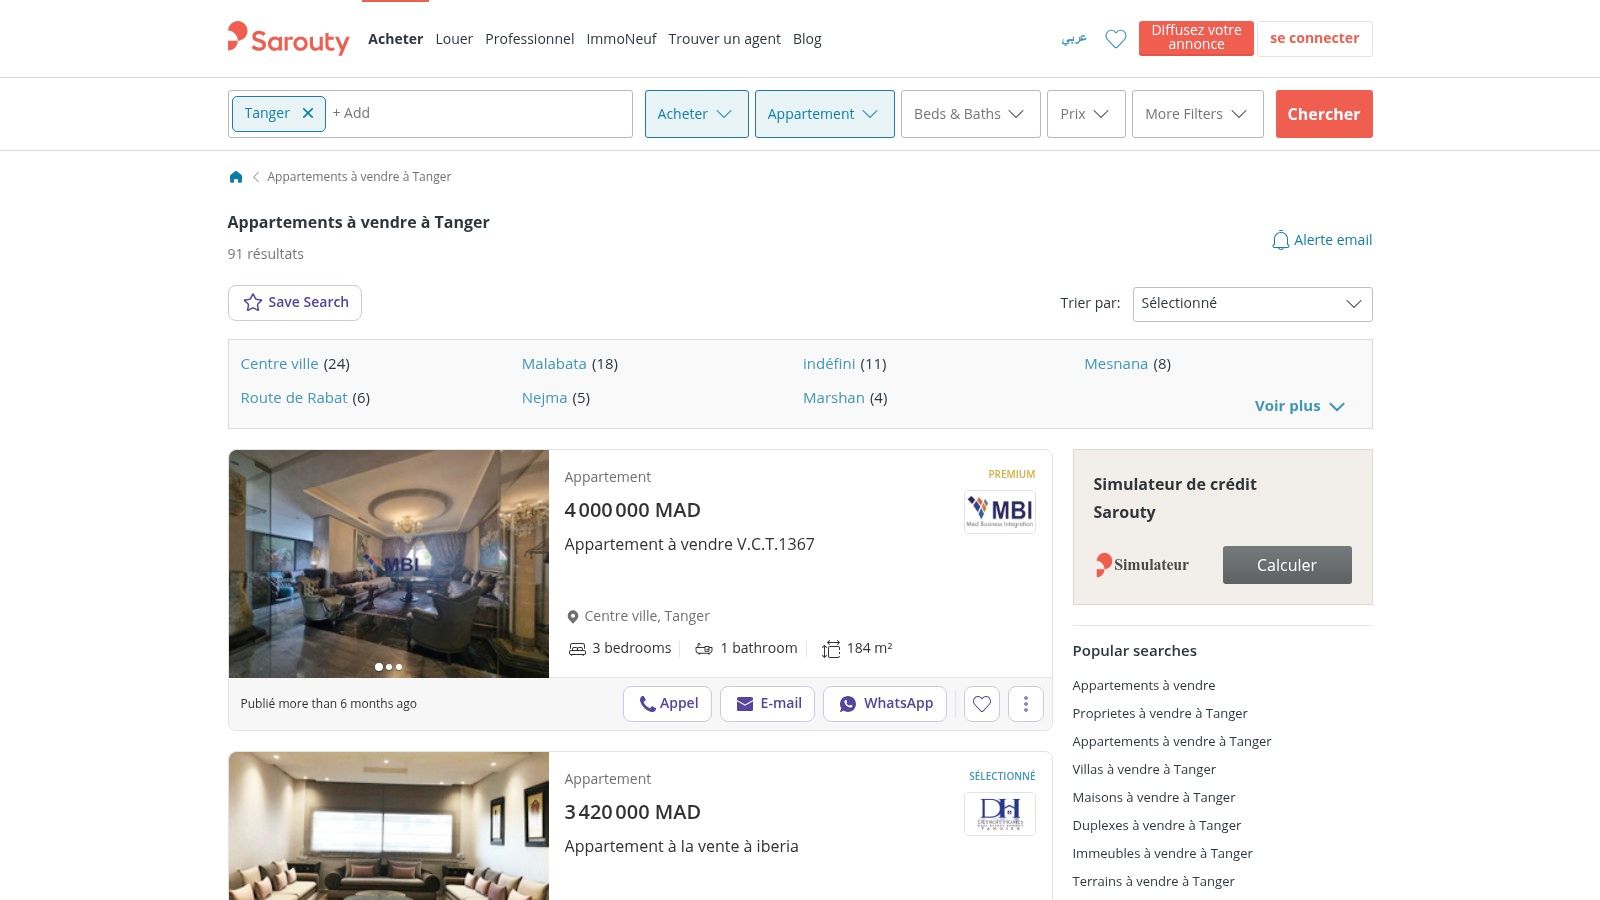Open popular search Appartements à vendre
This screenshot has width=1600, height=900.
[1144, 685]
